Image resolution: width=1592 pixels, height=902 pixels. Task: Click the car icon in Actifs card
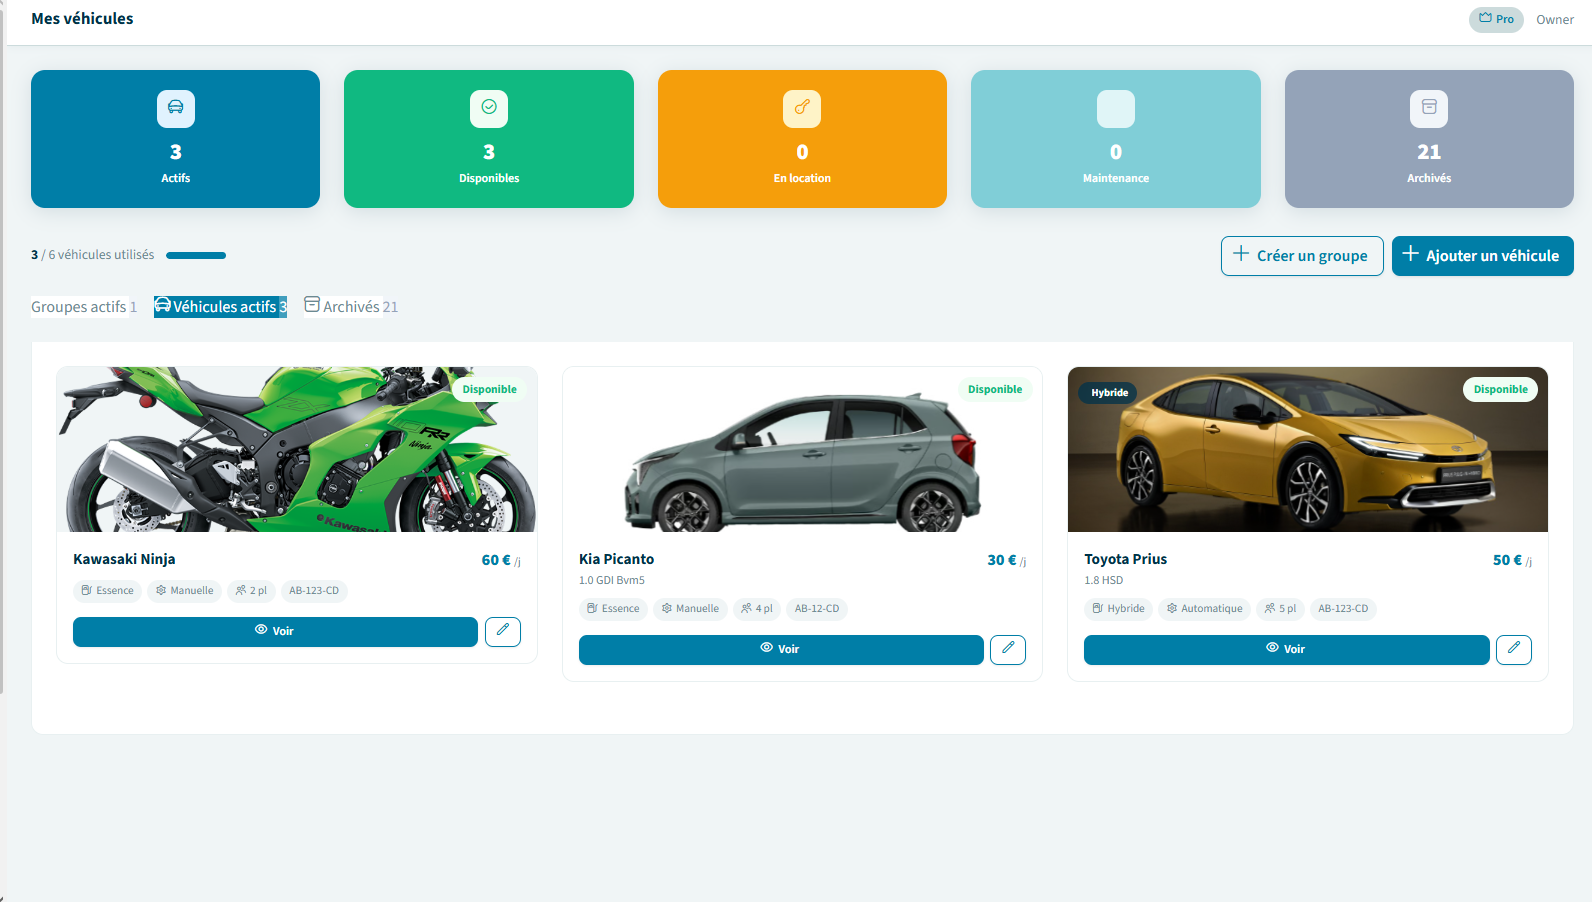click(x=176, y=108)
